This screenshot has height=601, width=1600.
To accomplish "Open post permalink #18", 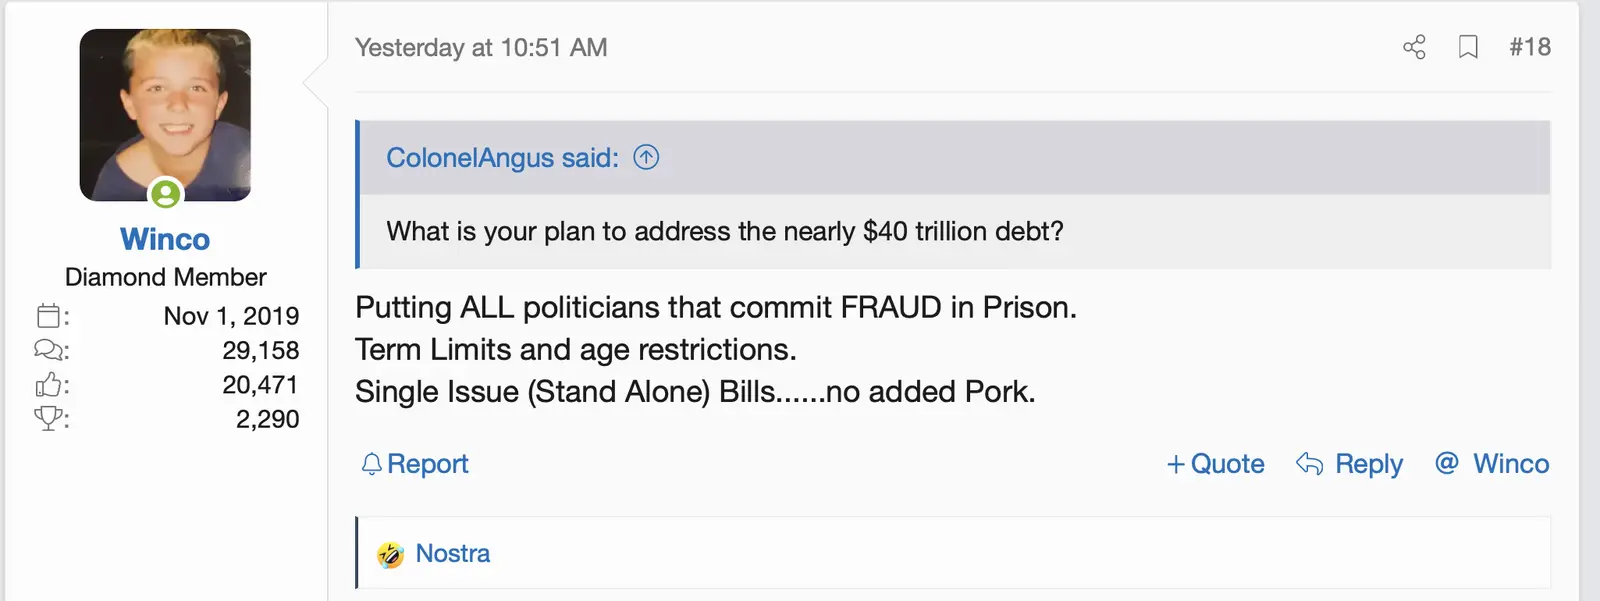I will click(1530, 47).
